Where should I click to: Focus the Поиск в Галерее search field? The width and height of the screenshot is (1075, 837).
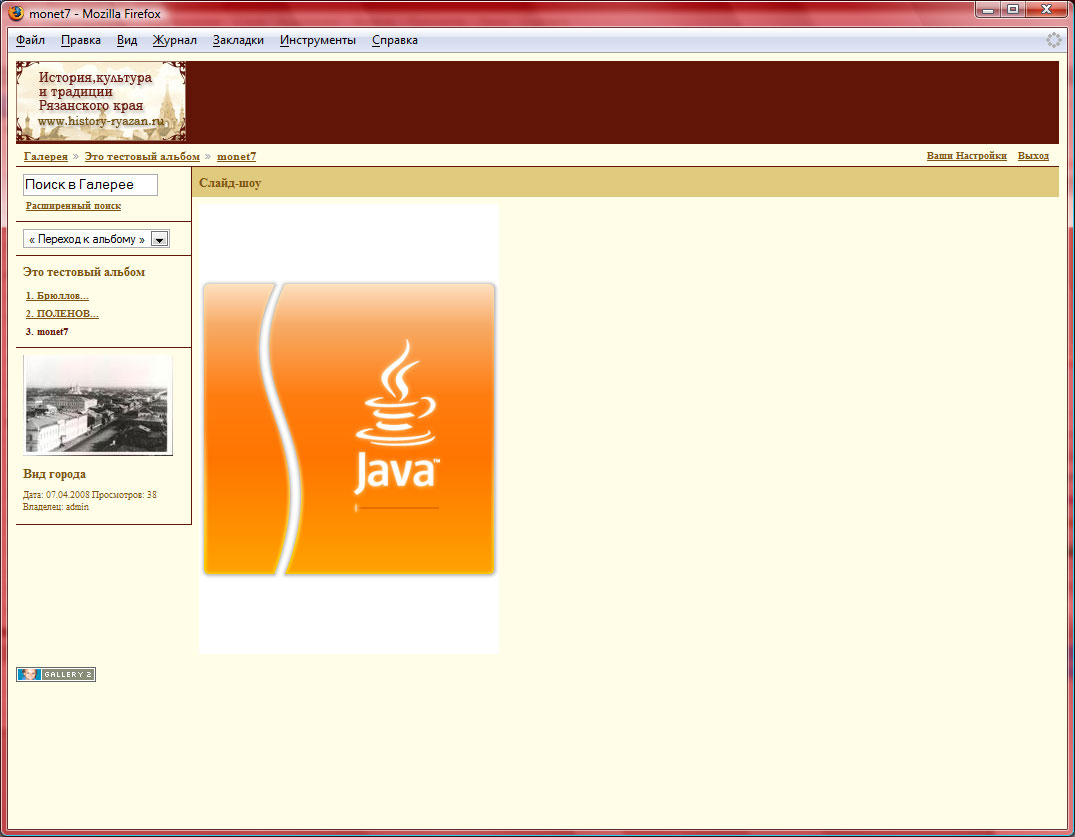click(90, 184)
